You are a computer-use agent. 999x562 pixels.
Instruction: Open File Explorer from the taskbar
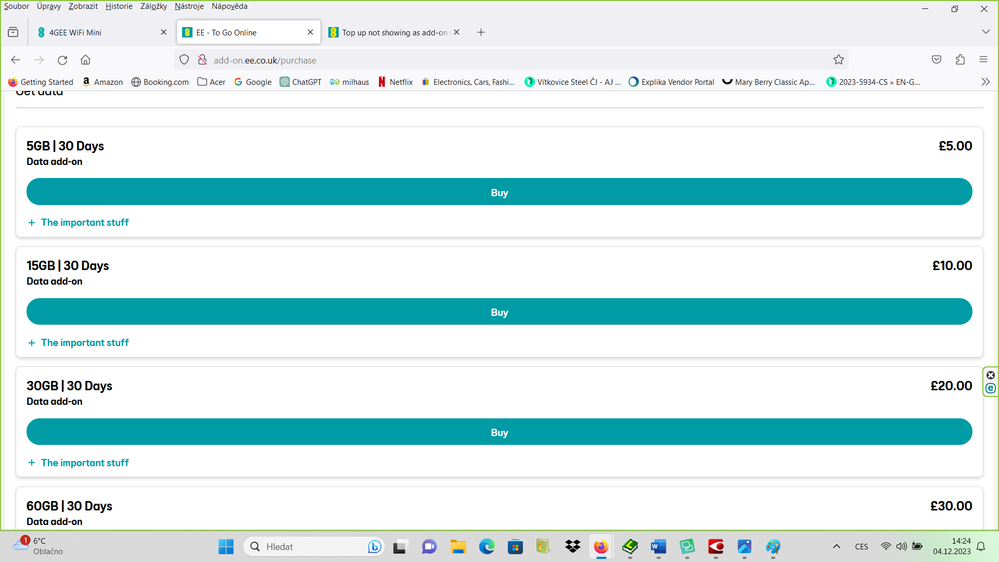458,546
